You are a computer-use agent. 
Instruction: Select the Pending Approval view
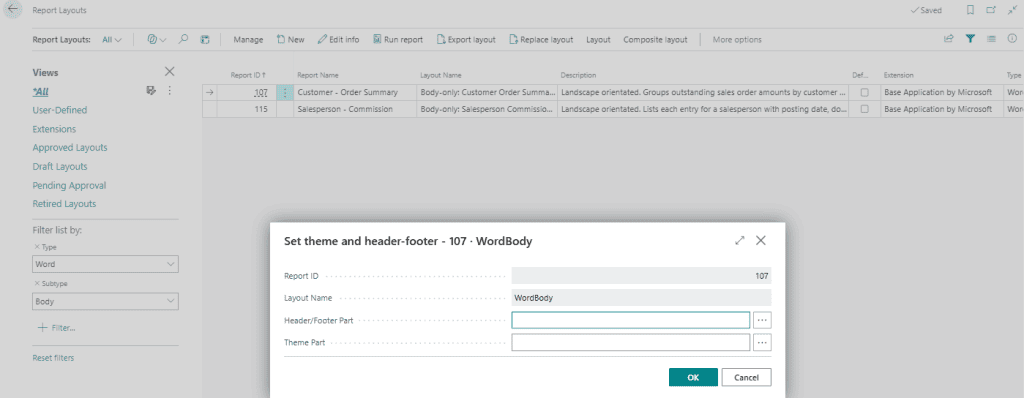click(x=69, y=186)
